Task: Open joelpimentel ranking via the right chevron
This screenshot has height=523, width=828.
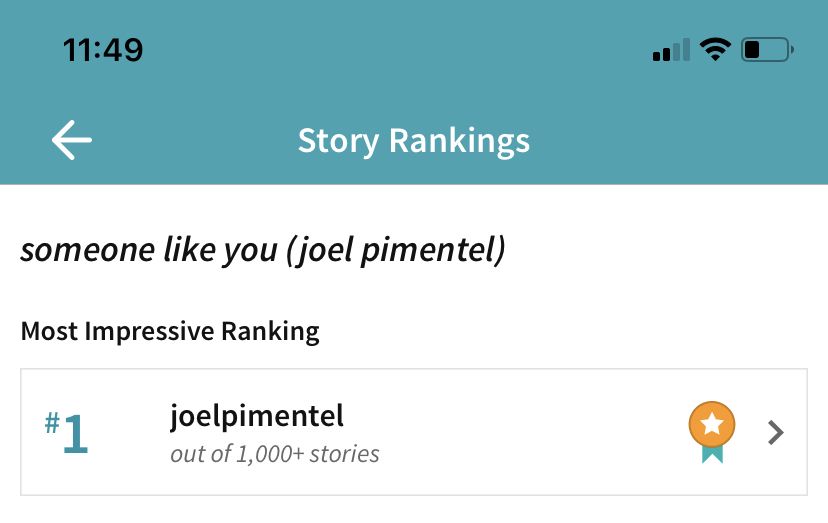Action: (775, 432)
